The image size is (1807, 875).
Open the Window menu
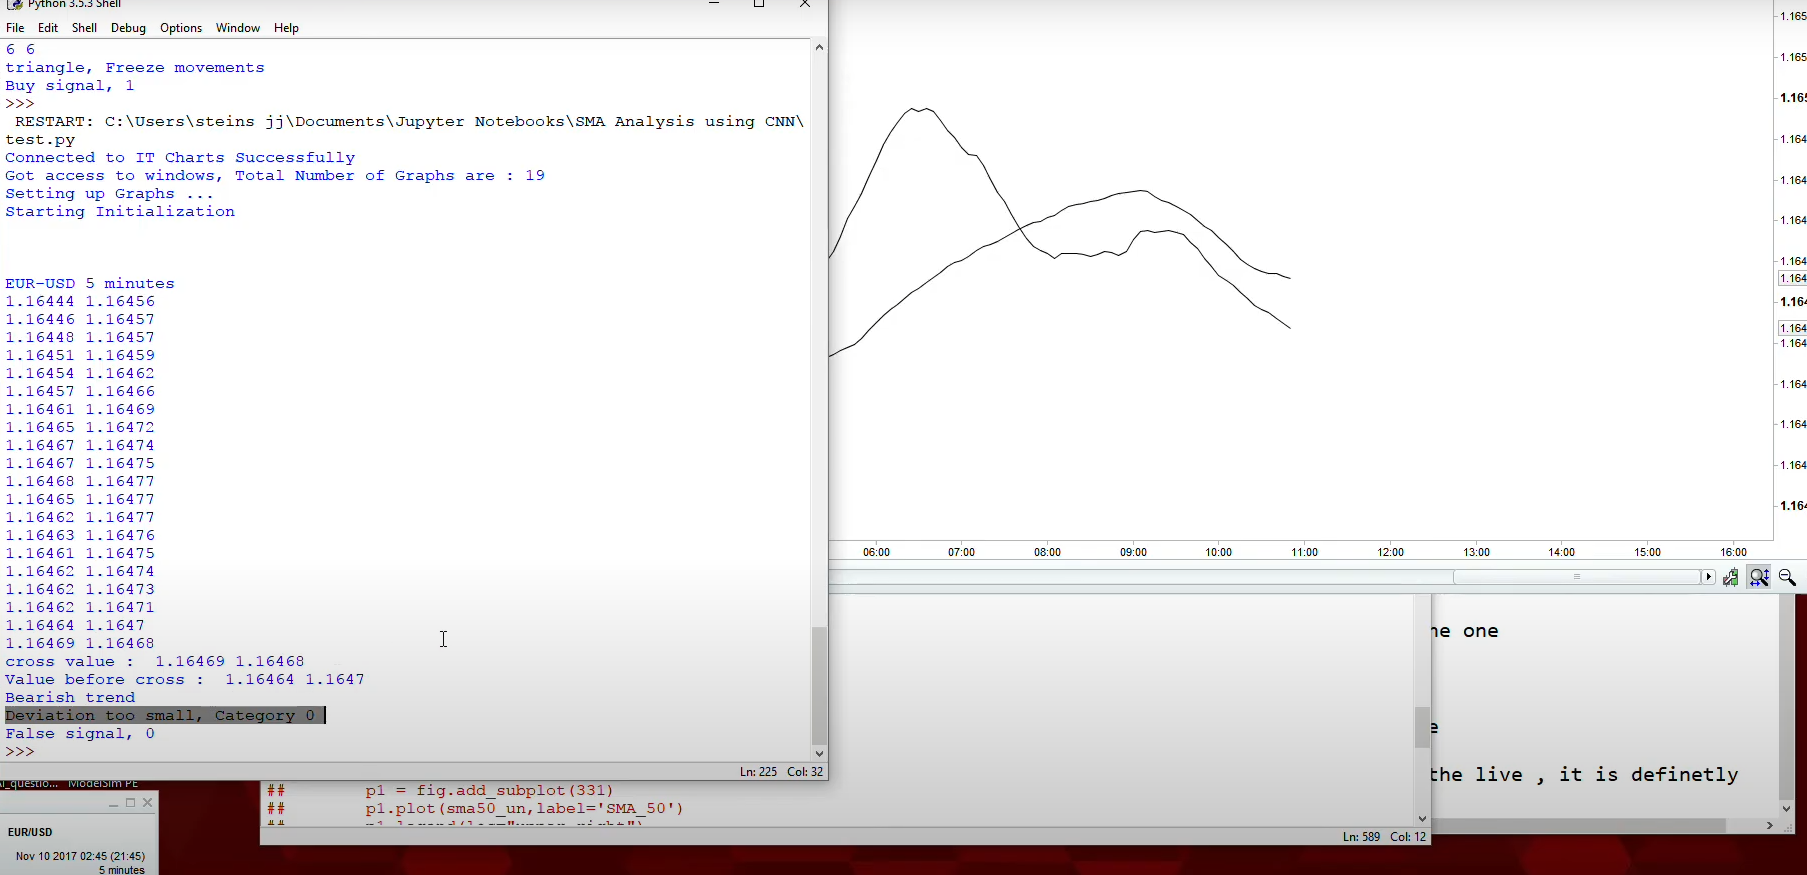pyautogui.click(x=238, y=28)
